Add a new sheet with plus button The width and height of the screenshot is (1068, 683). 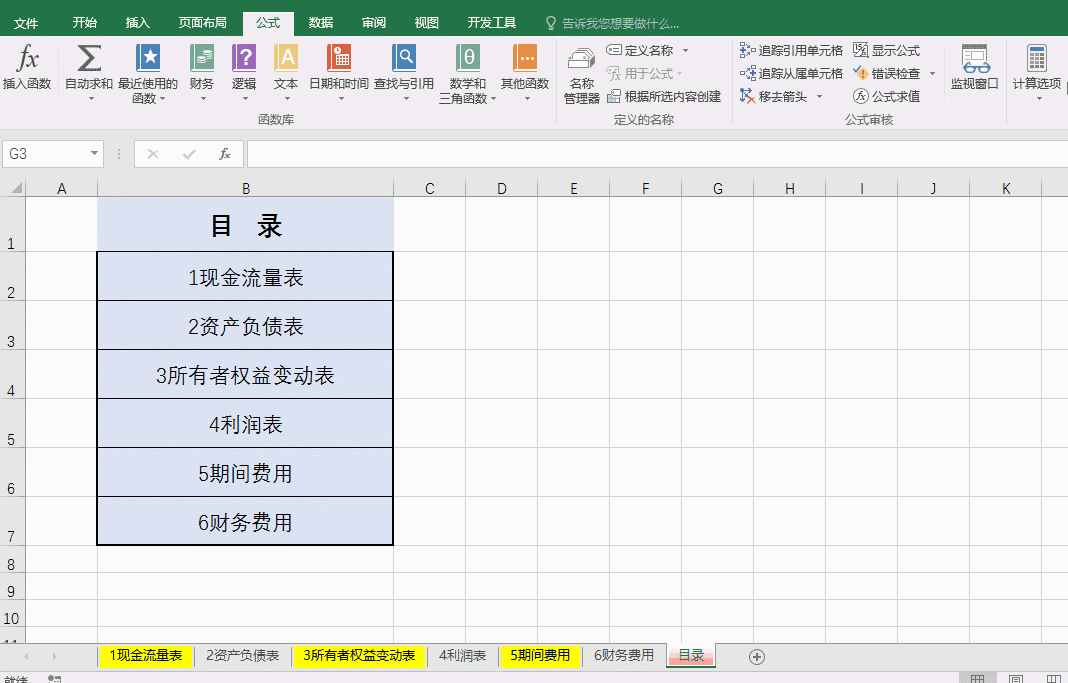757,657
